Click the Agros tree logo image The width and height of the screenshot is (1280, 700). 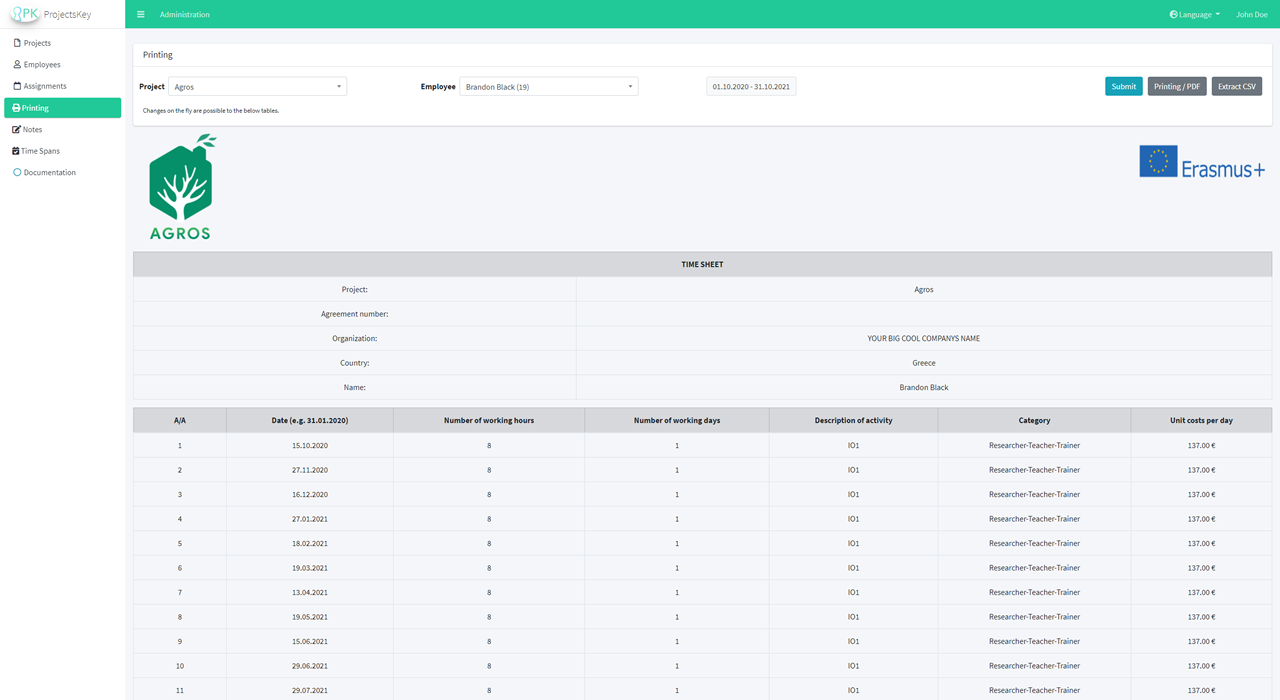point(181,187)
